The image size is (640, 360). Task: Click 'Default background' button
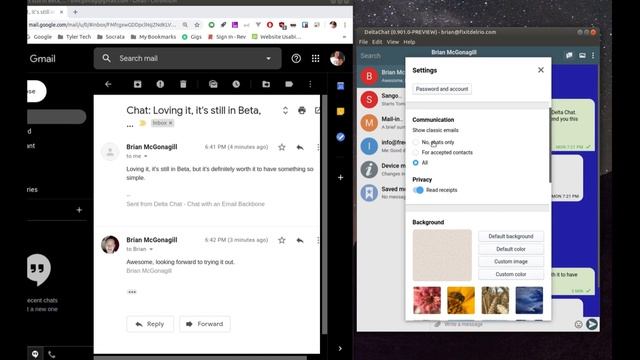click(511, 236)
